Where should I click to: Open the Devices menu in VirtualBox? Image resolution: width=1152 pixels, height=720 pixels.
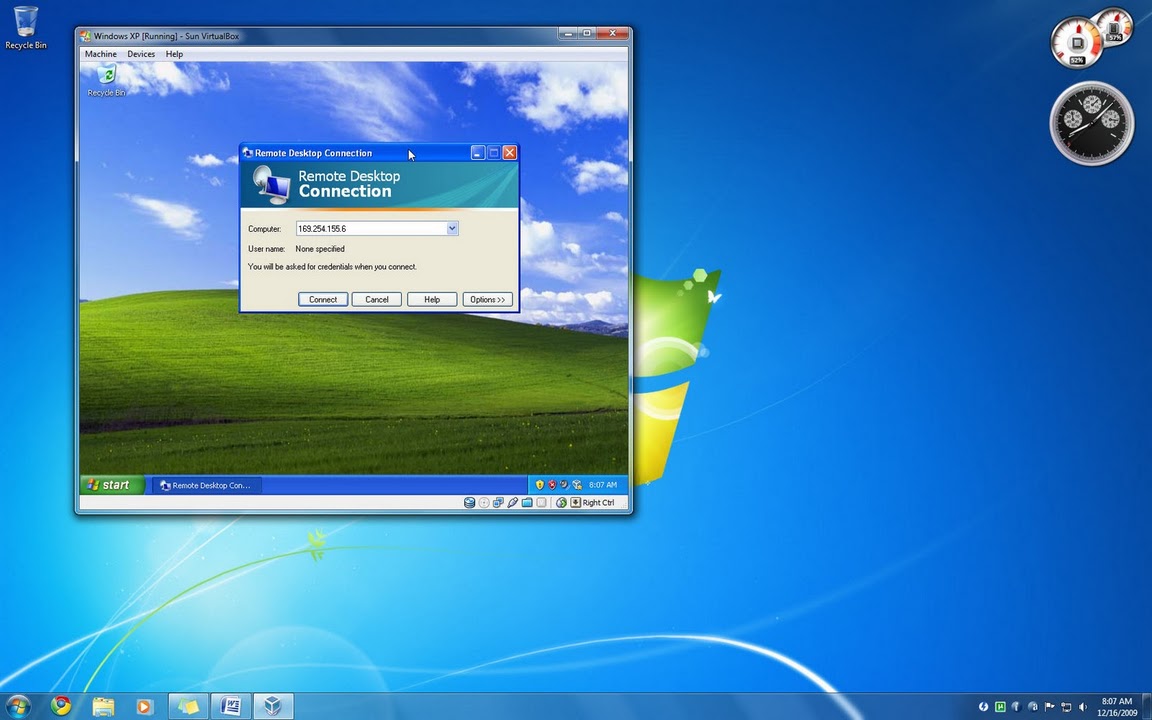141,54
